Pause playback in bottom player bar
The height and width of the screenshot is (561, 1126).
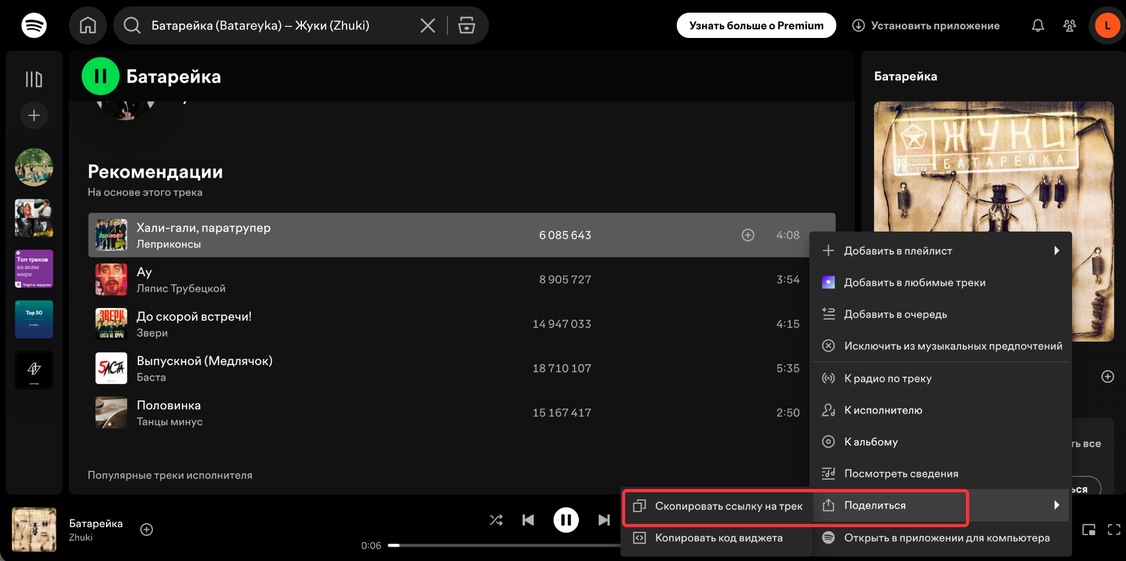(x=566, y=520)
